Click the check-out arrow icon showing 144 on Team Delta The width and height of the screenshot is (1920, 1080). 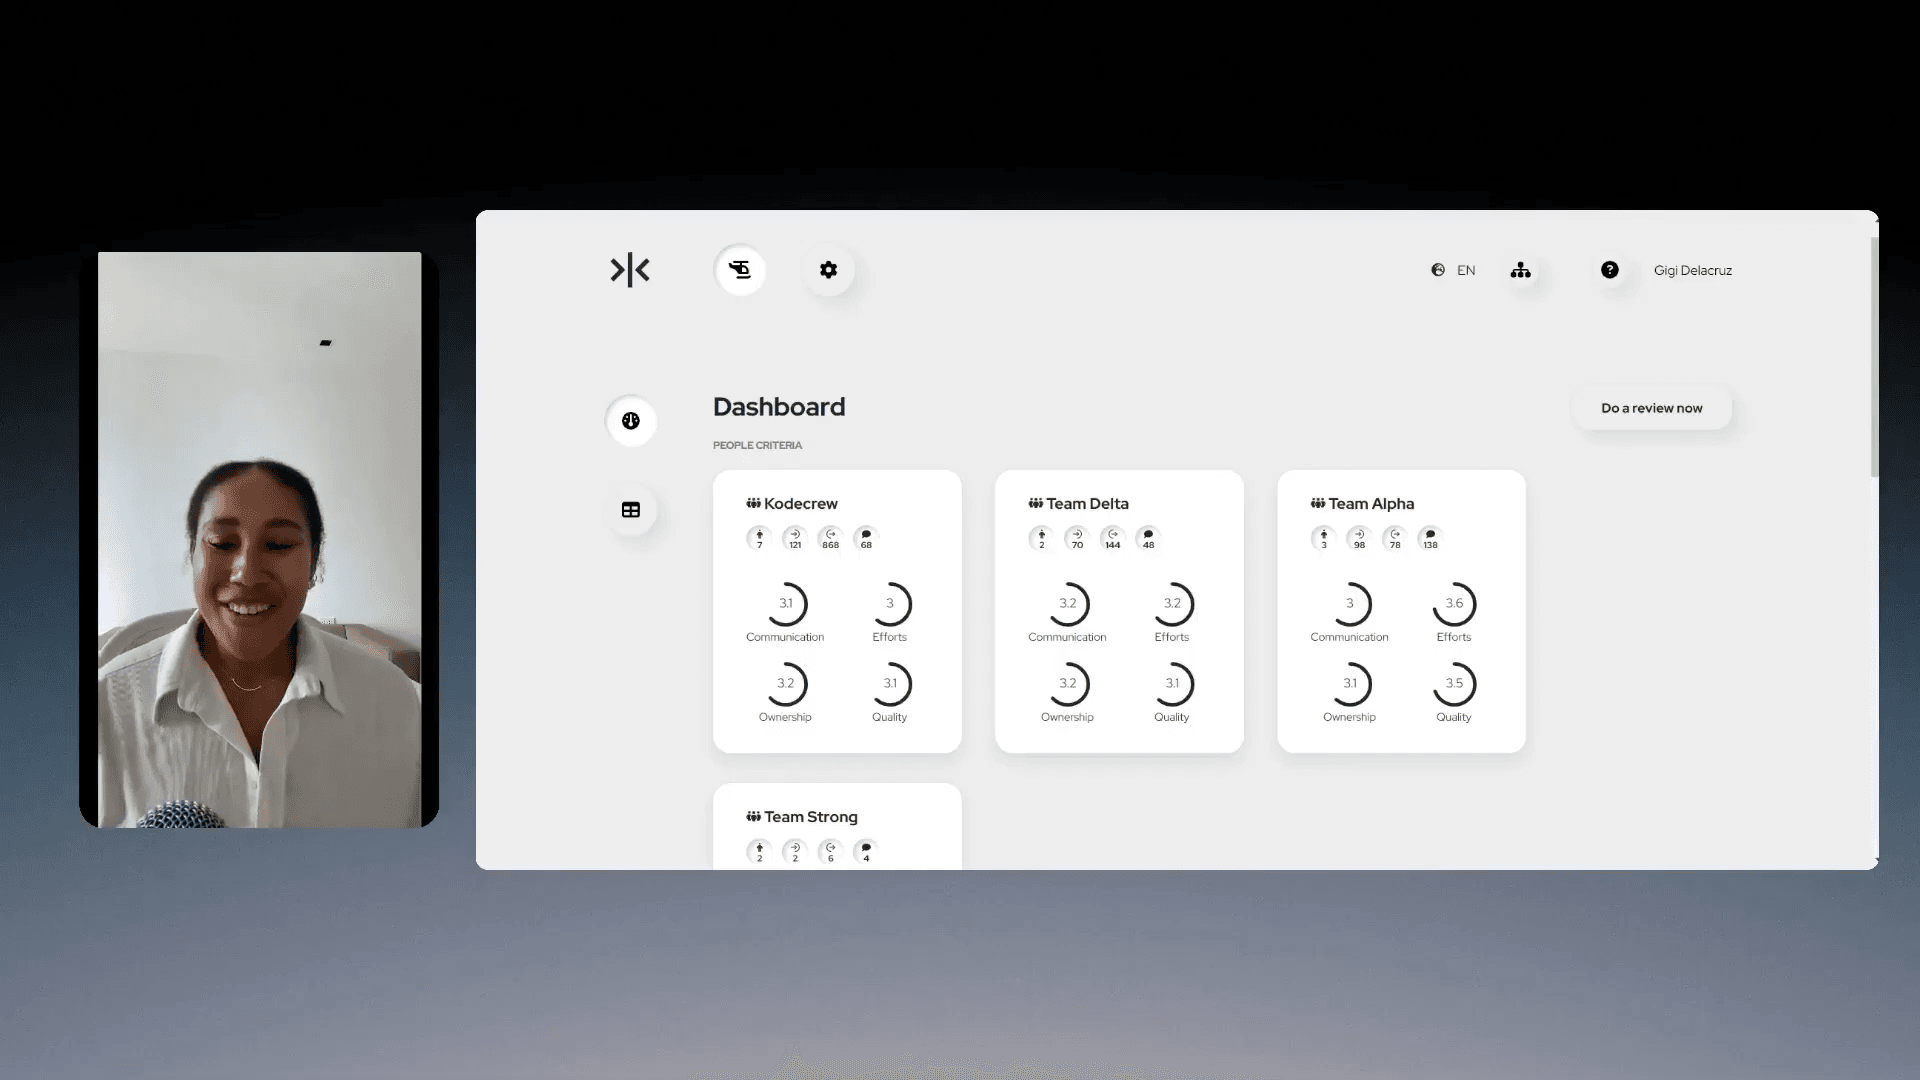1112,539
